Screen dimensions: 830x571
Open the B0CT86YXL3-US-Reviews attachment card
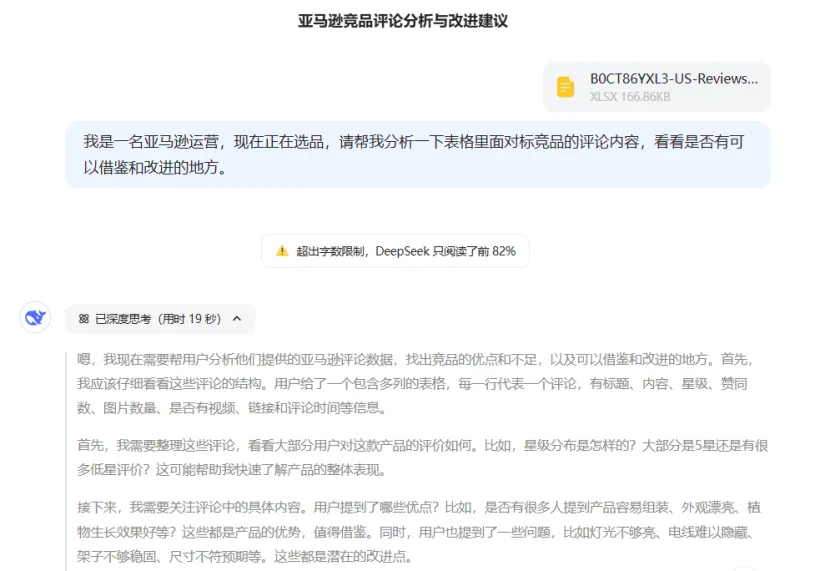point(657,87)
